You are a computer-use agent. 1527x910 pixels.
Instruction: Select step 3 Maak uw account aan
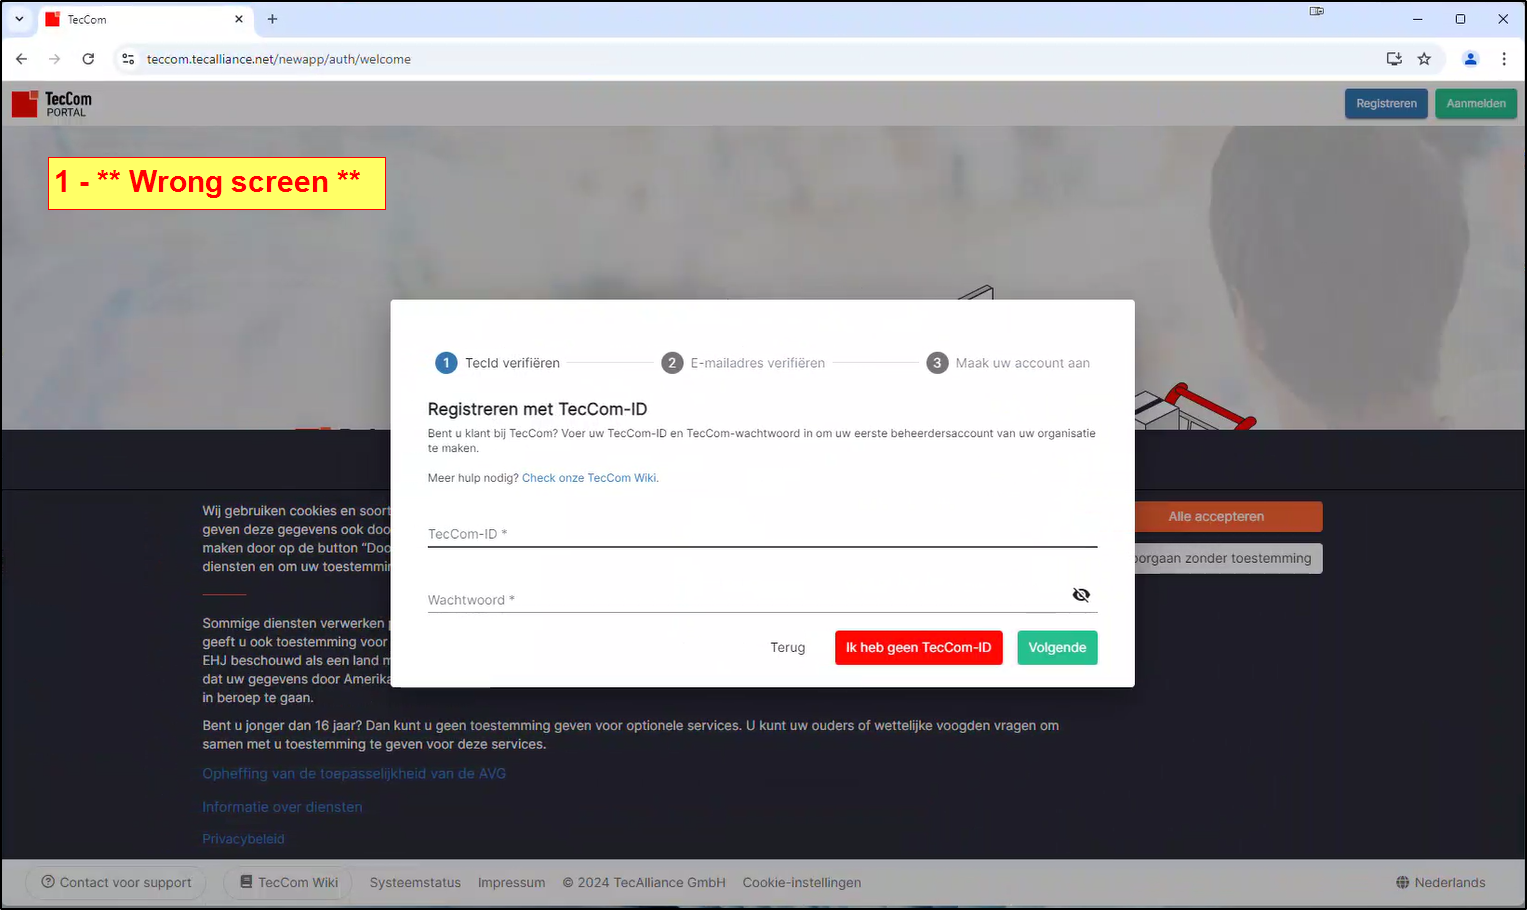[x=1008, y=363]
